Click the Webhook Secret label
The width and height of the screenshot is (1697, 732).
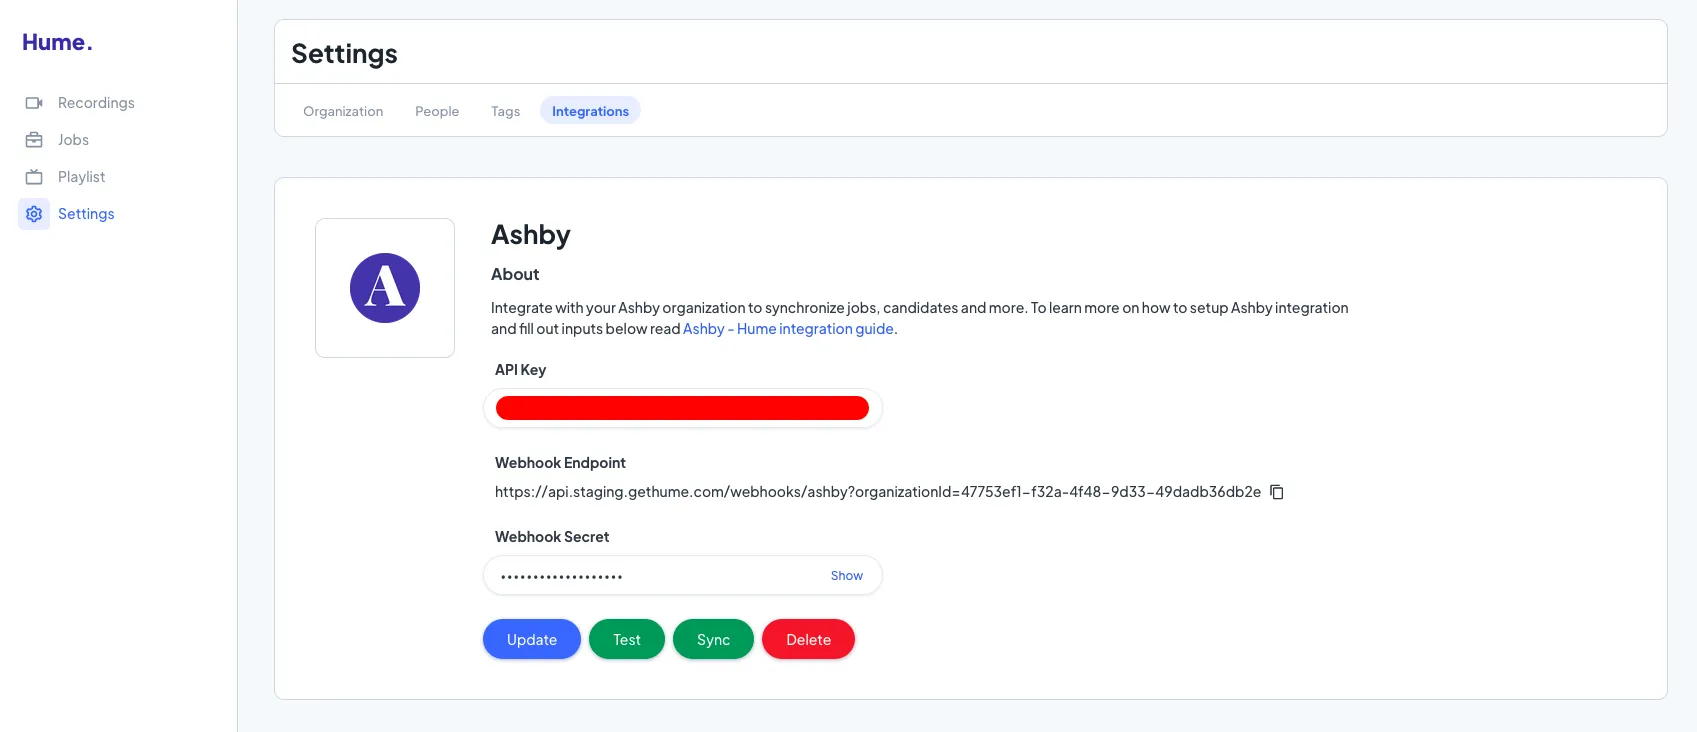coord(552,537)
